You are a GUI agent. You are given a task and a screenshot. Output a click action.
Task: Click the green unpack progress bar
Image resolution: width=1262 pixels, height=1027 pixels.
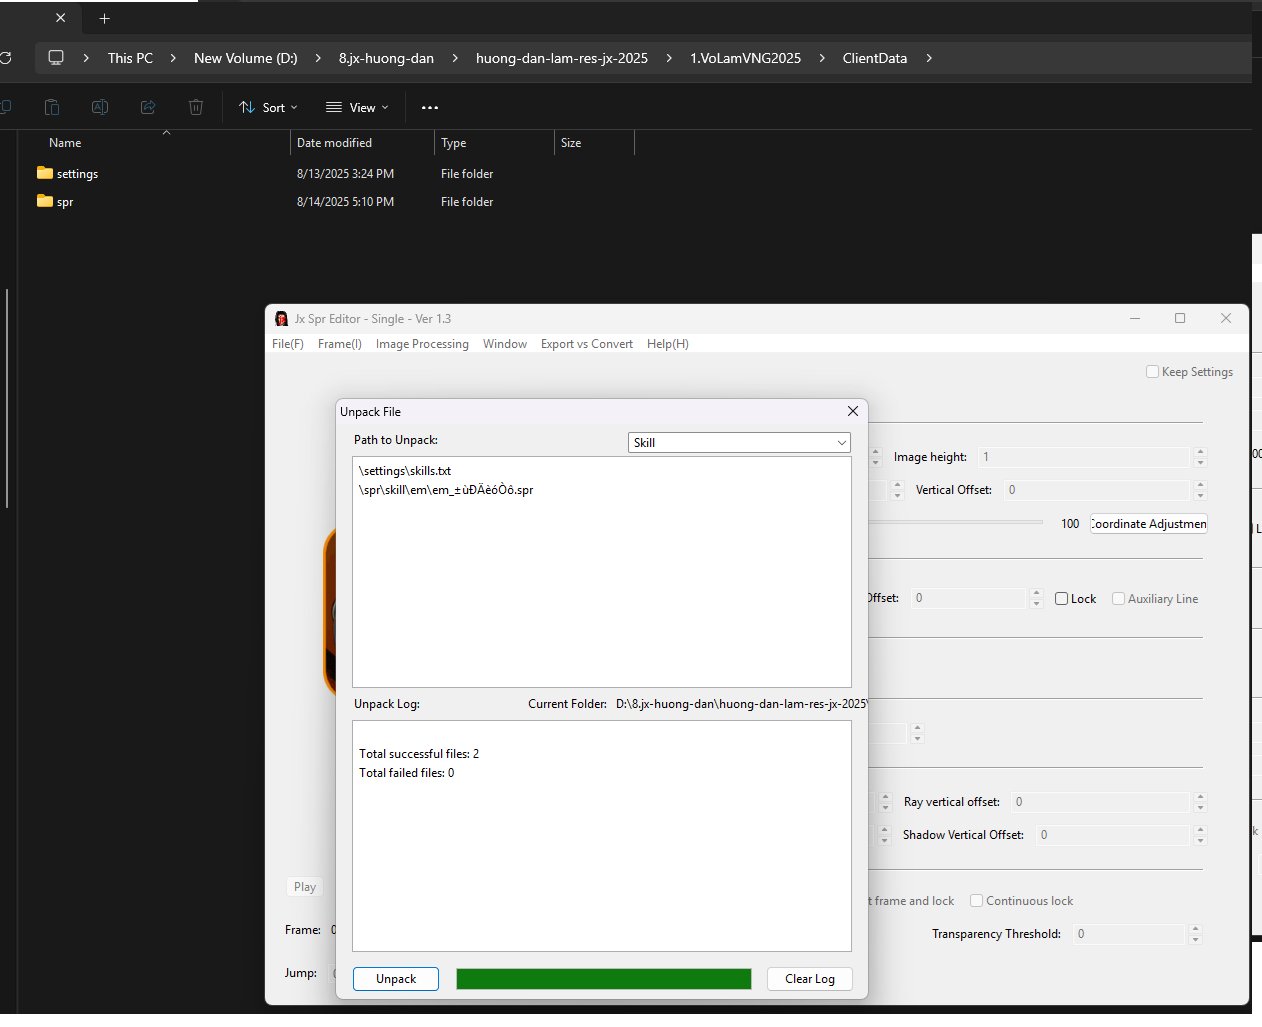pyautogui.click(x=603, y=979)
